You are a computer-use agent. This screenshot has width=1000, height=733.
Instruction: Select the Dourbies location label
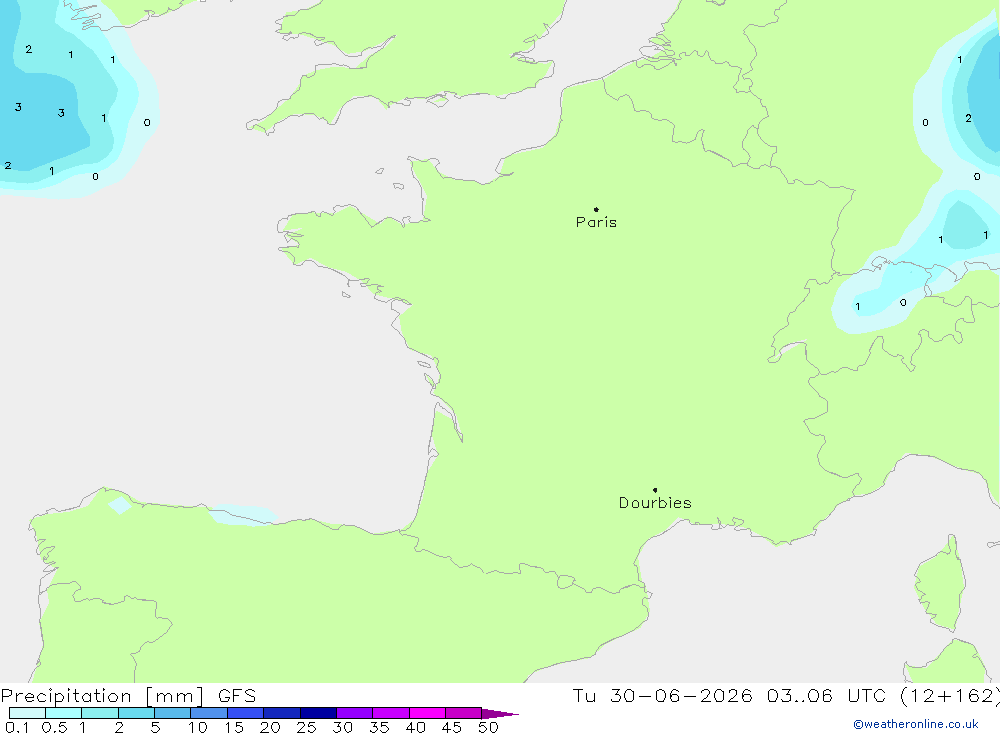(655, 503)
